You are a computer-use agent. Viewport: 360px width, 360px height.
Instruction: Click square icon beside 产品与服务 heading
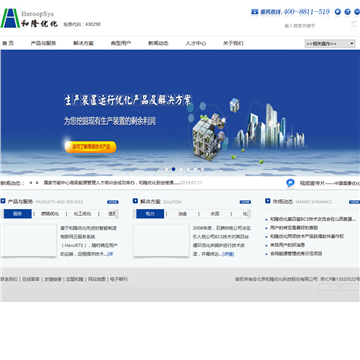tap(3, 201)
